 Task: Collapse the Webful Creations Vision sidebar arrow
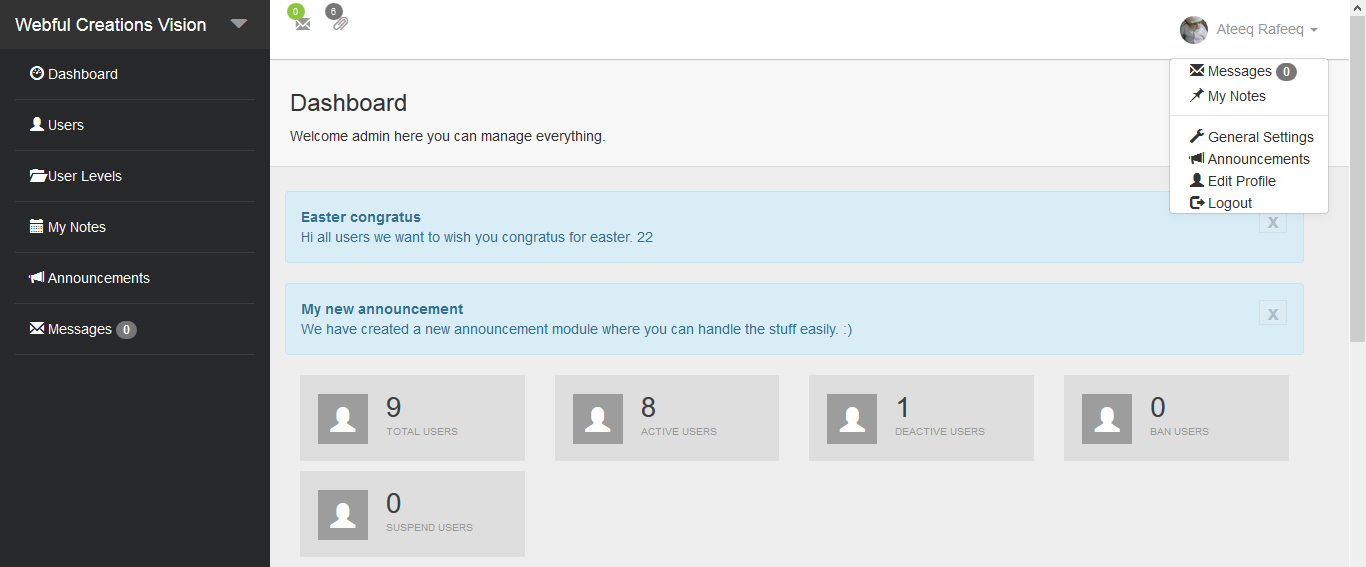pyautogui.click(x=238, y=24)
